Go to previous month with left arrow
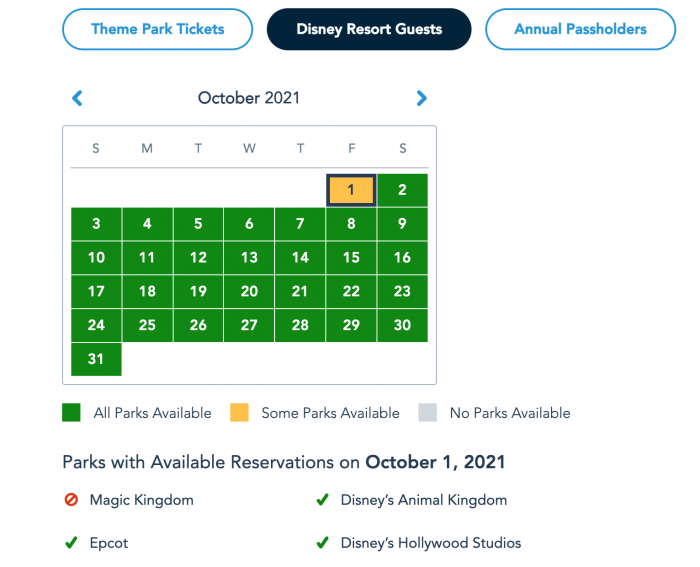700x567 pixels. (x=77, y=98)
